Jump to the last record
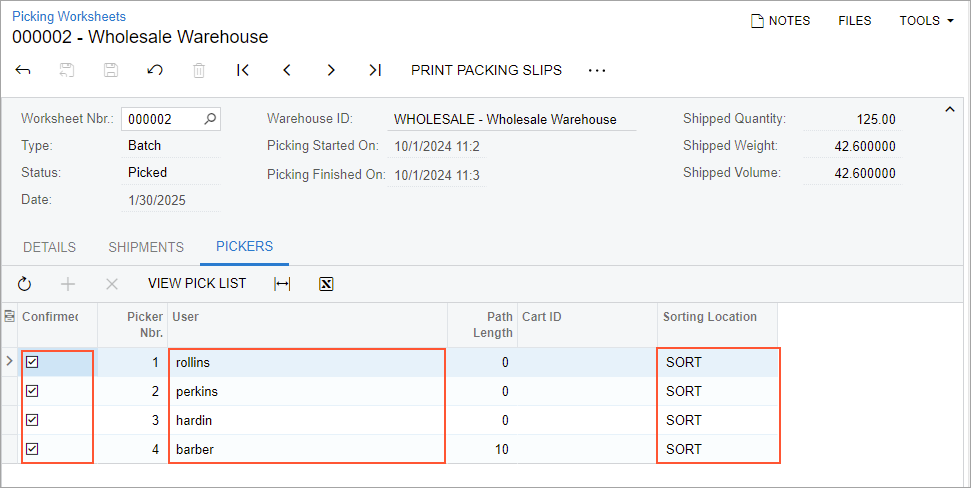 pos(375,70)
